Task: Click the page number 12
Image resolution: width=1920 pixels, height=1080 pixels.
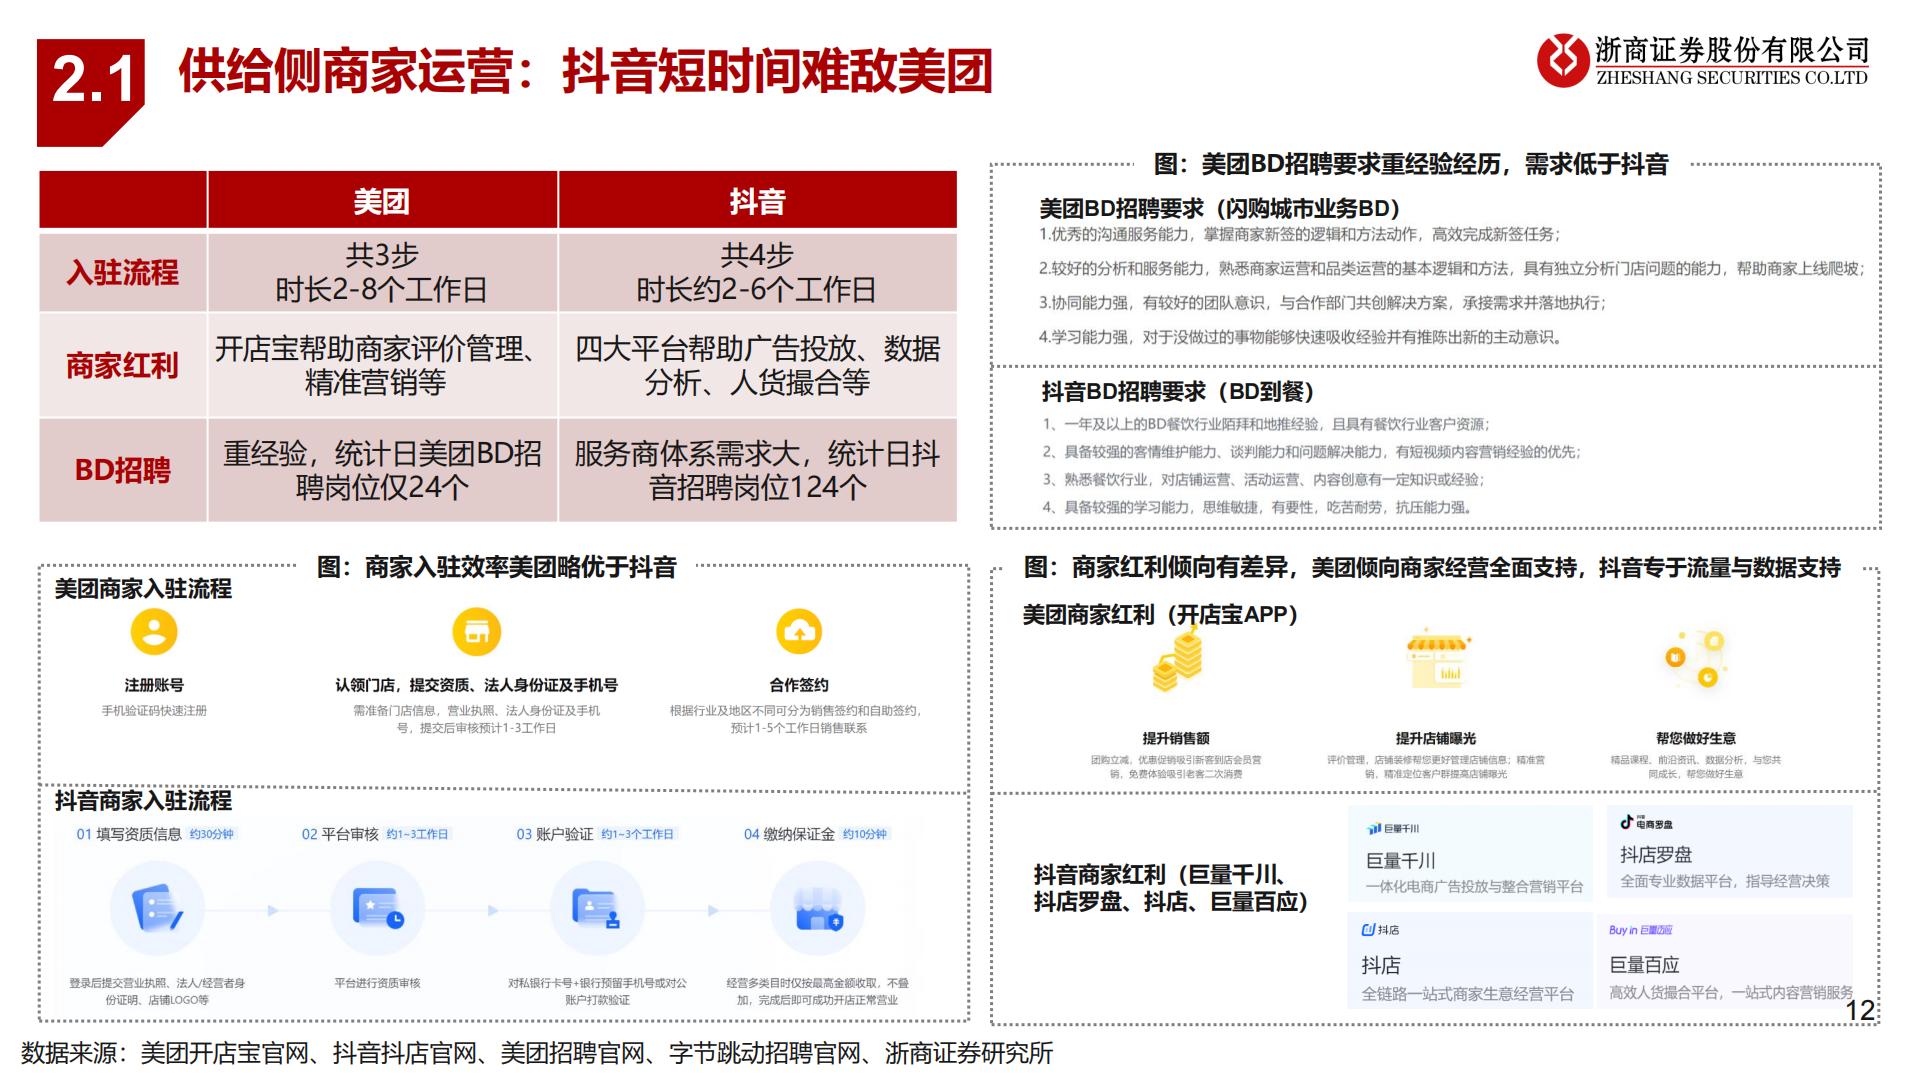Action: click(x=1860, y=1010)
